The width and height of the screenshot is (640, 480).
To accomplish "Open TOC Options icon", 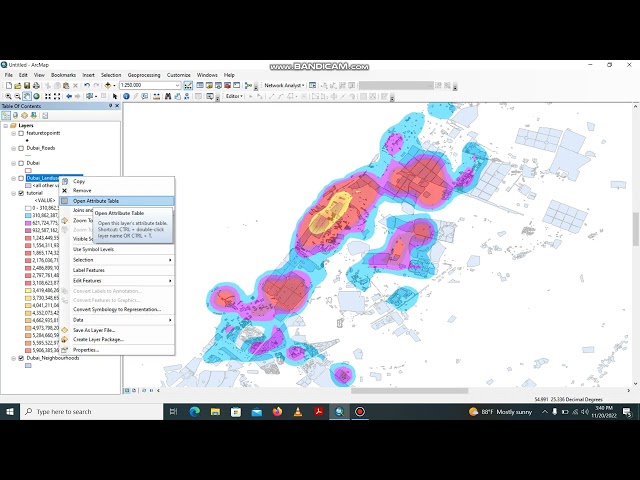I will 45,116.
